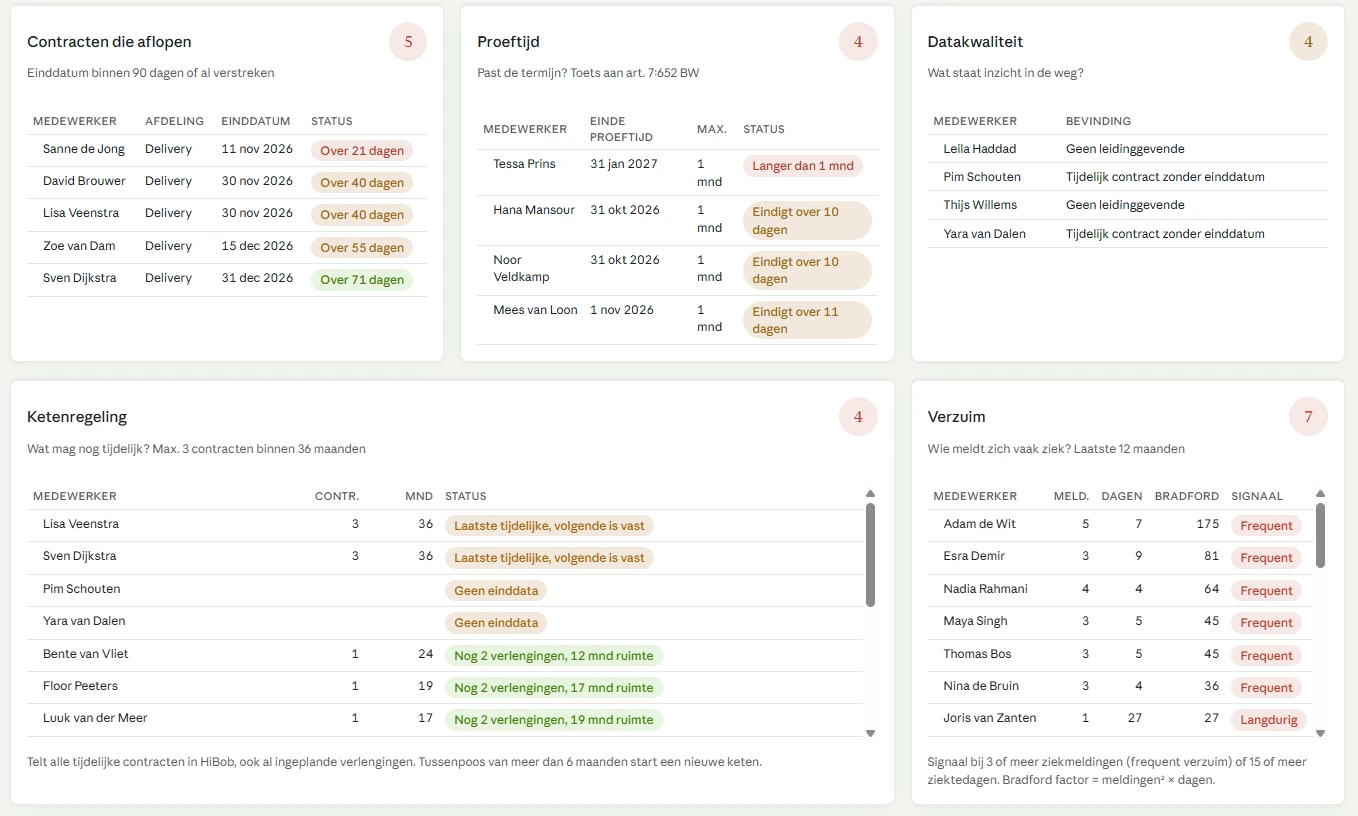This screenshot has width=1358, height=816.
Task: Click the 'Over 21 dagen' status badge
Action: 362,151
